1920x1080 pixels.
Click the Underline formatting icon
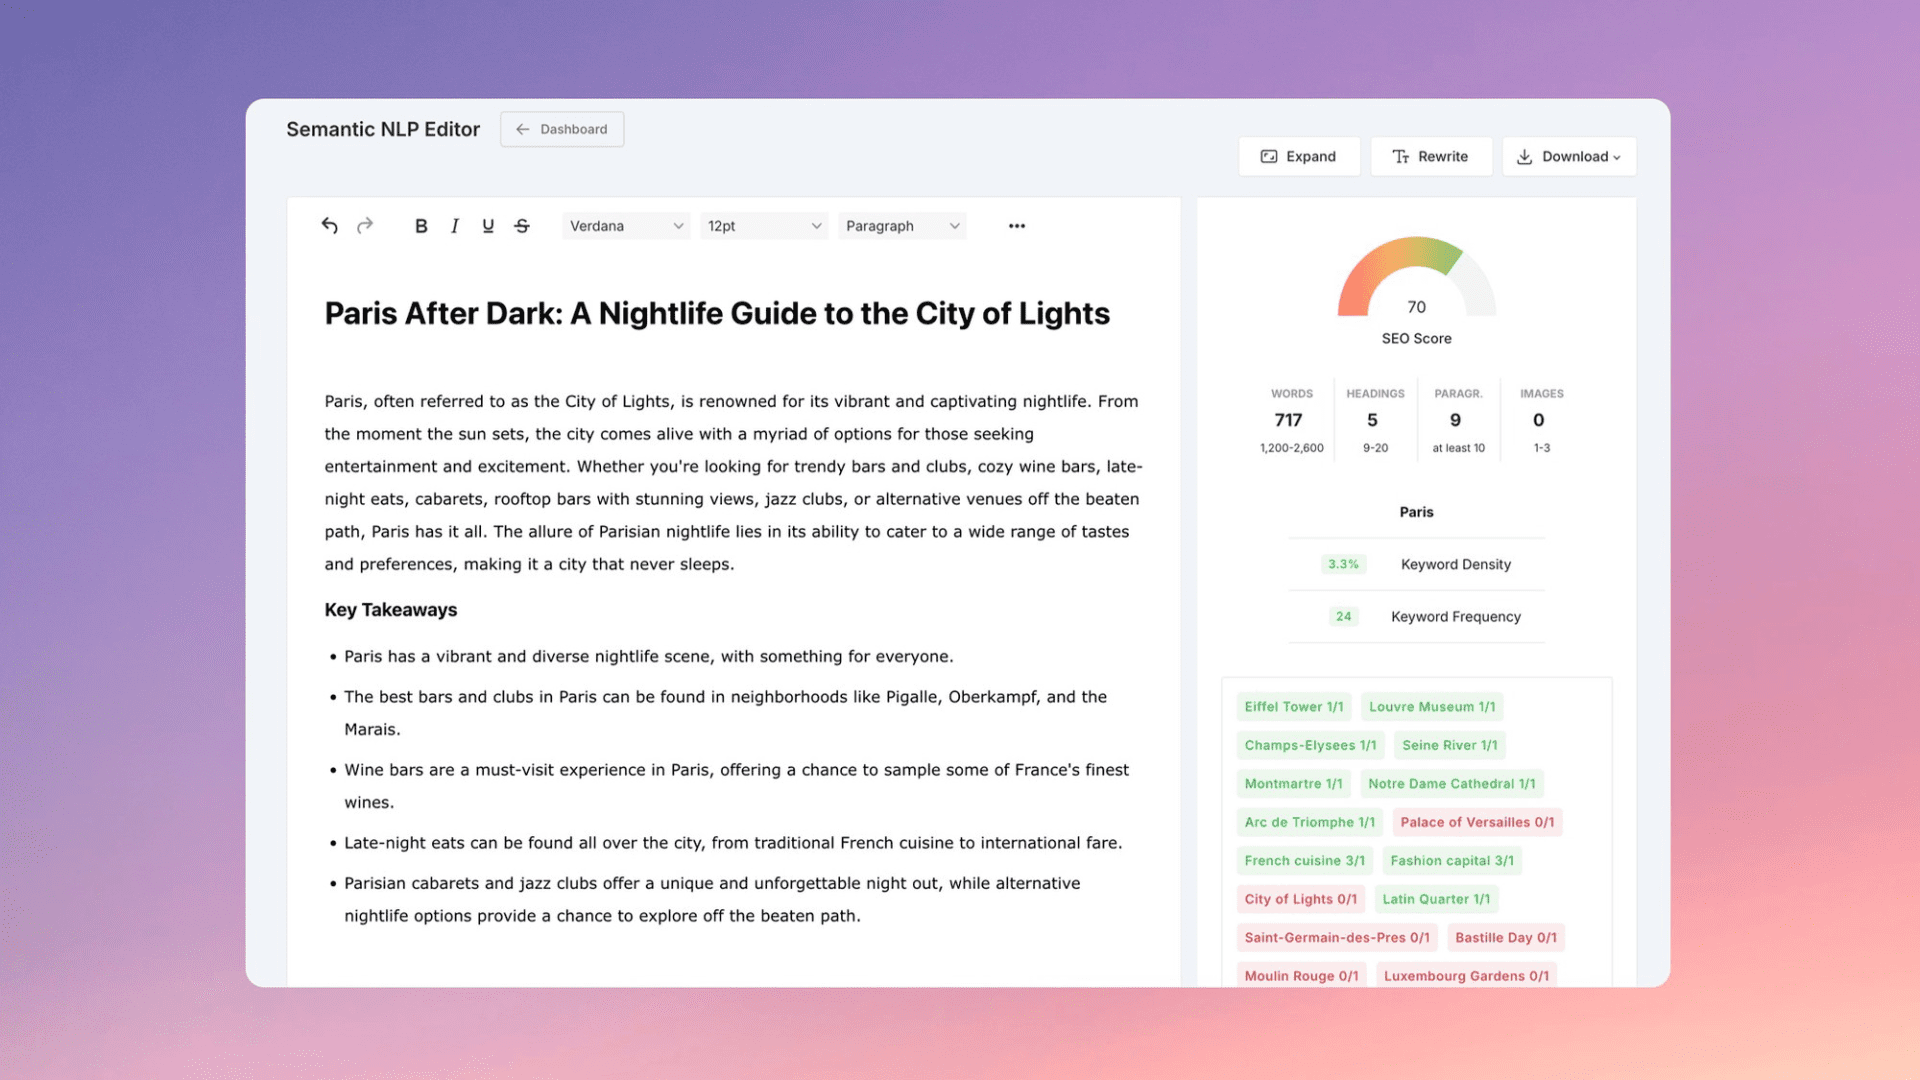(488, 225)
